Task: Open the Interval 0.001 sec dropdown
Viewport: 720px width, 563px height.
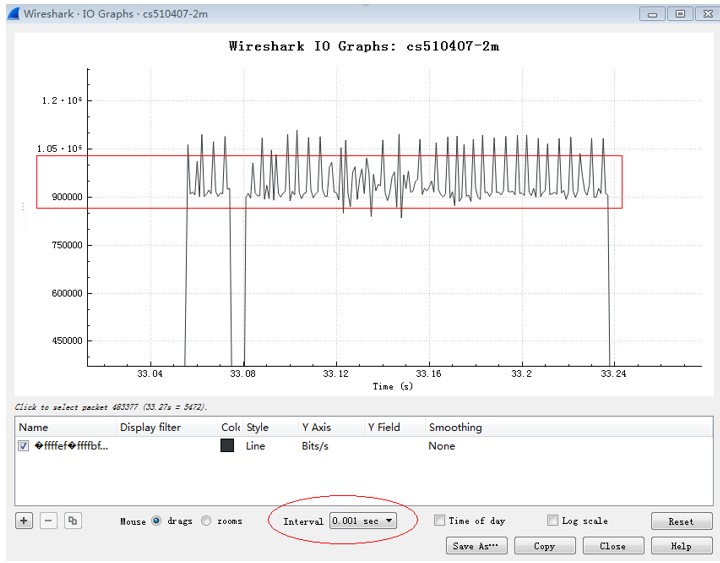Action: point(363,521)
